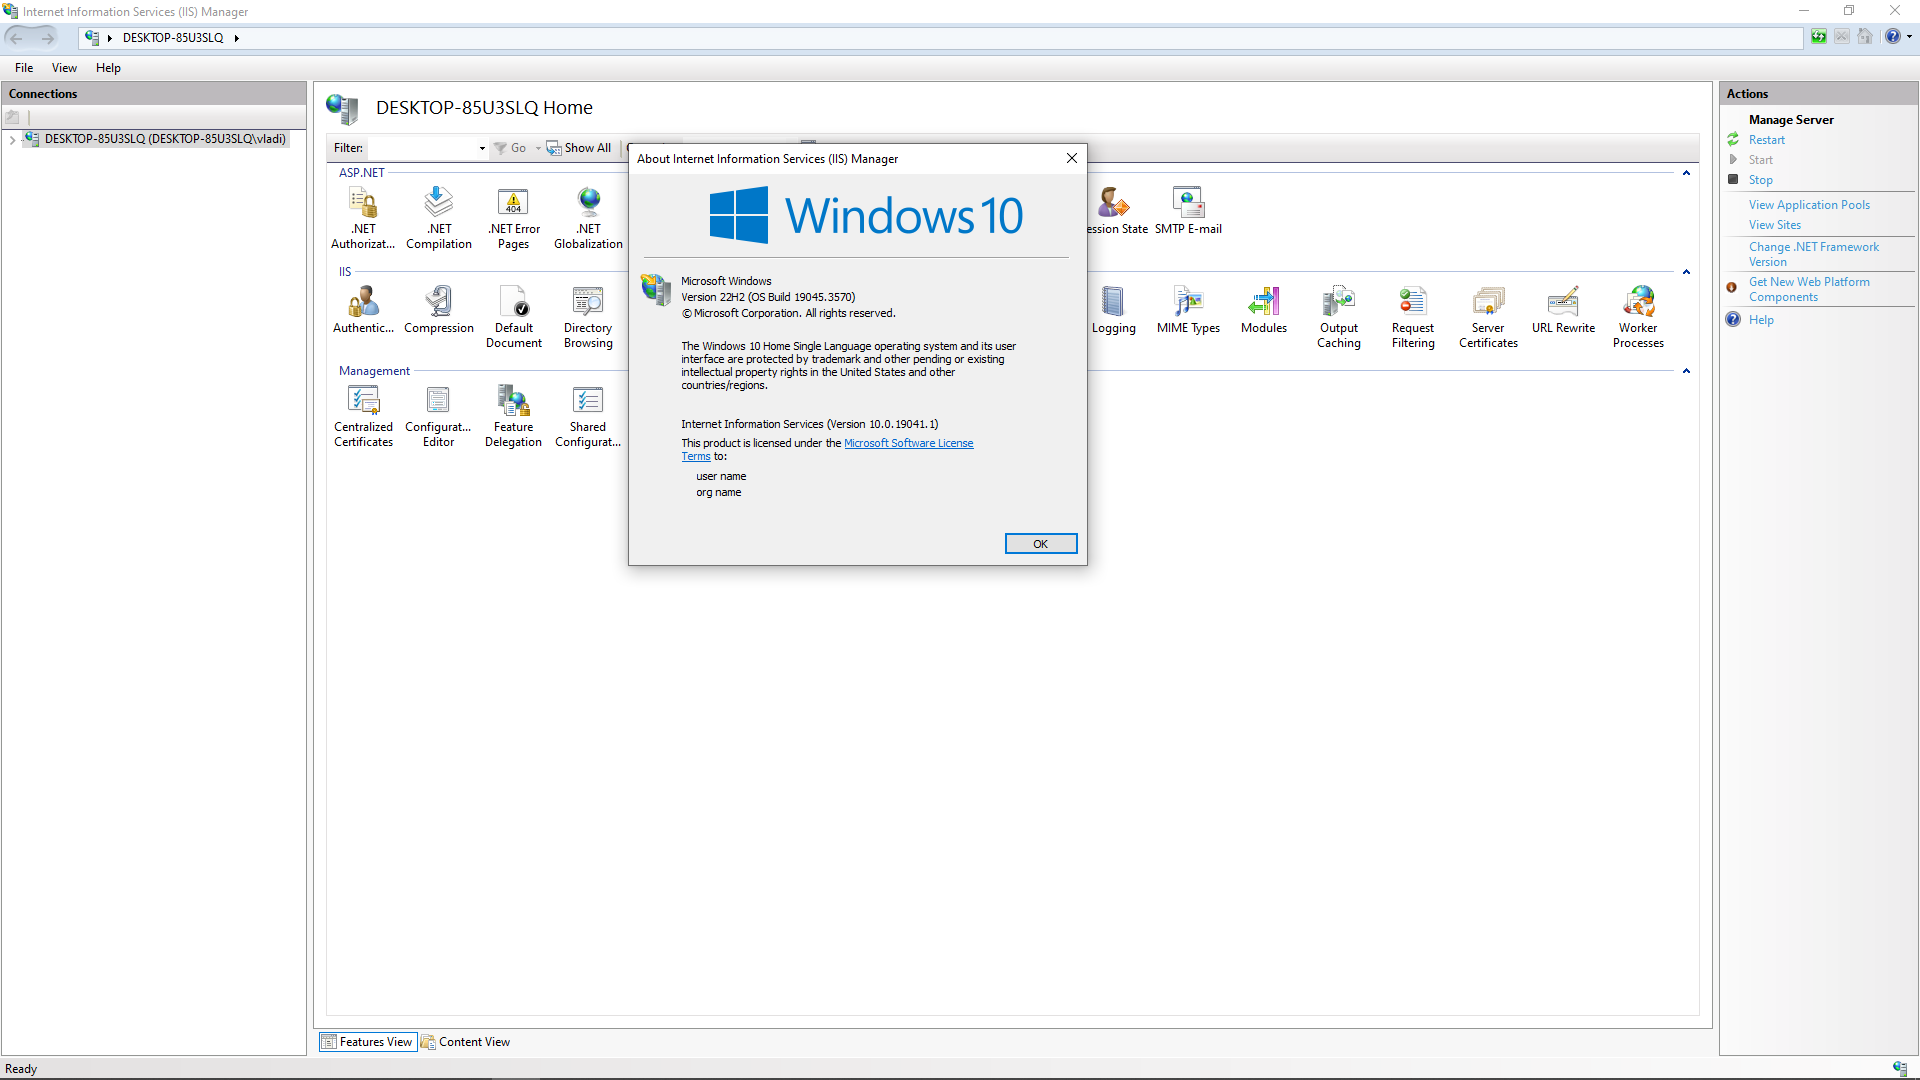Open the Modules feature
This screenshot has height=1080, width=1920.
pos(1264,309)
